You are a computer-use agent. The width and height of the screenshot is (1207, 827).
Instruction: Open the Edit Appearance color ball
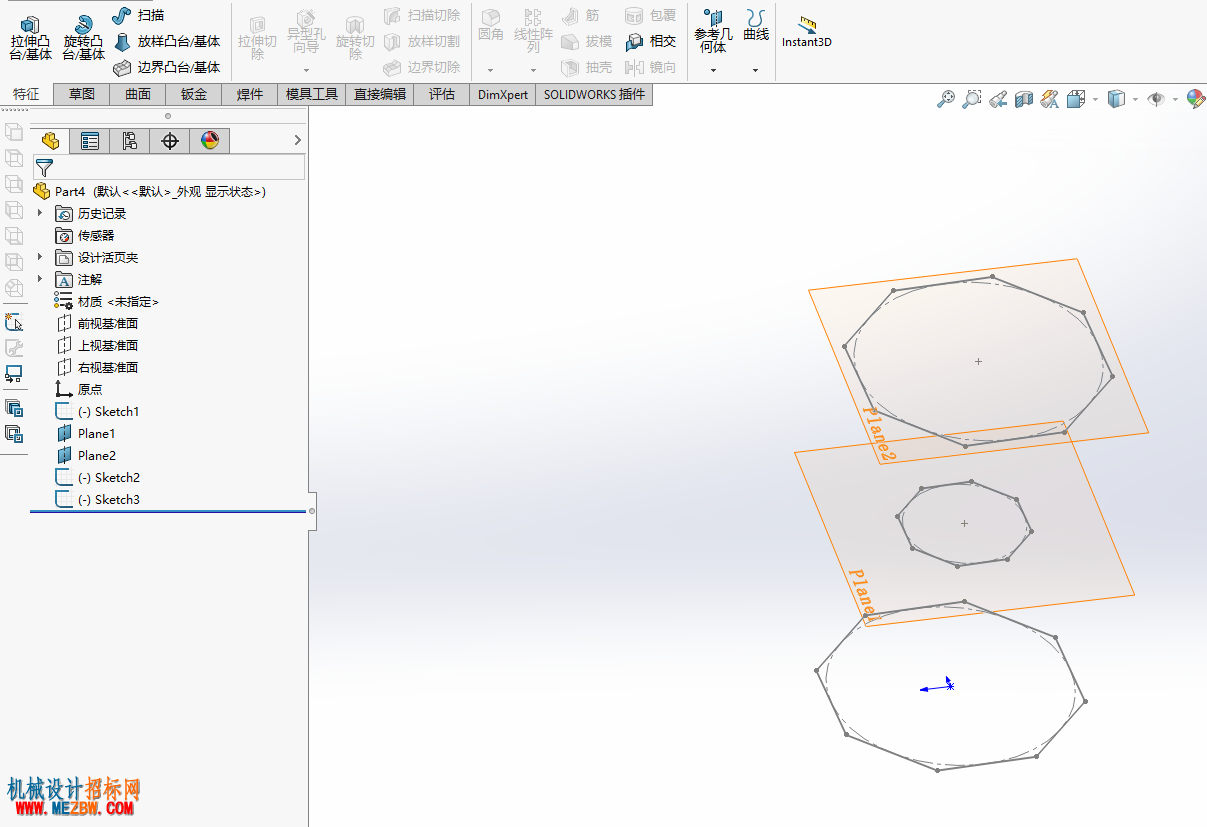tap(1195, 99)
